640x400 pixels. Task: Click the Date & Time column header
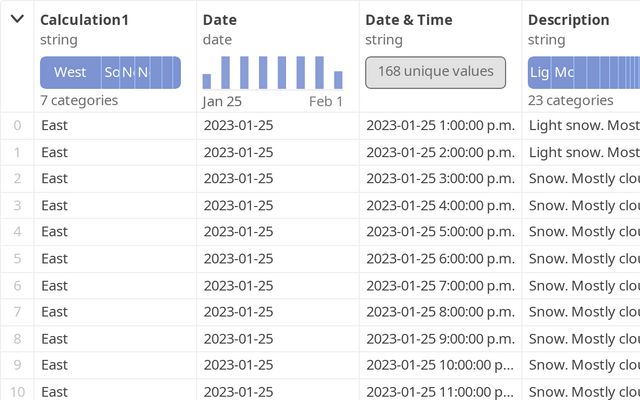point(409,20)
